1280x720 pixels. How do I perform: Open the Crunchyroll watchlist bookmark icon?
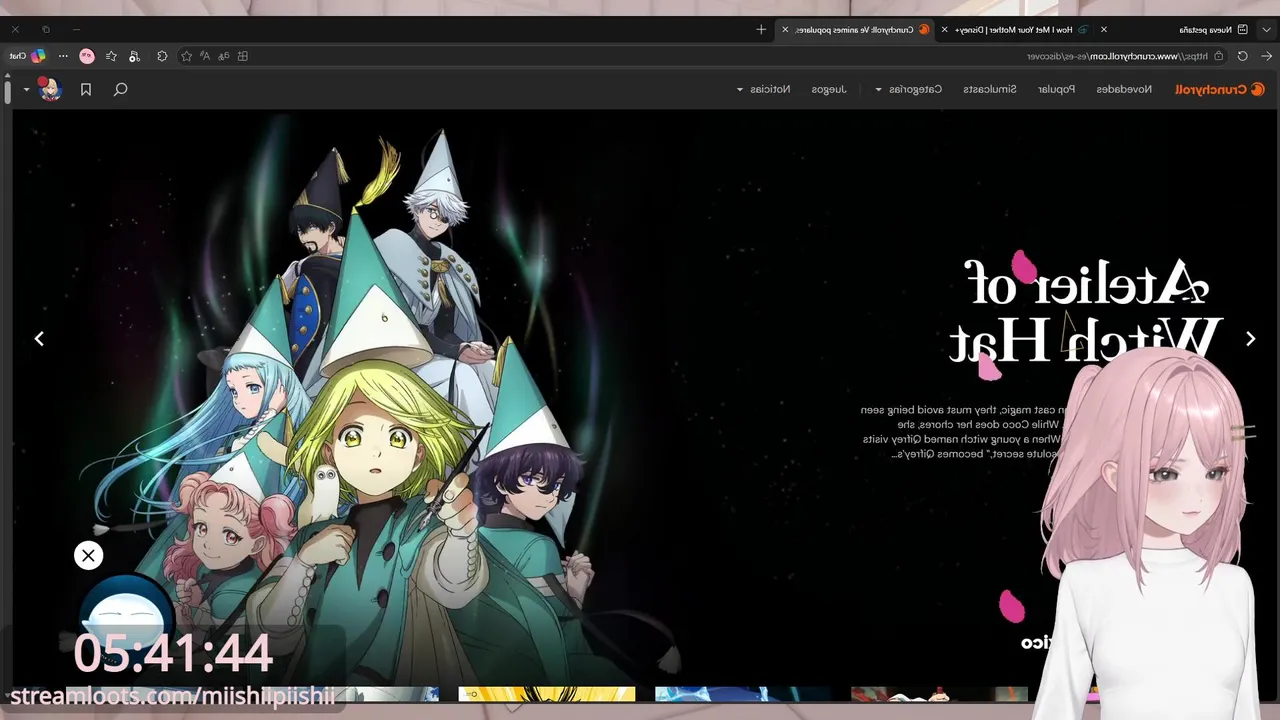(x=86, y=89)
